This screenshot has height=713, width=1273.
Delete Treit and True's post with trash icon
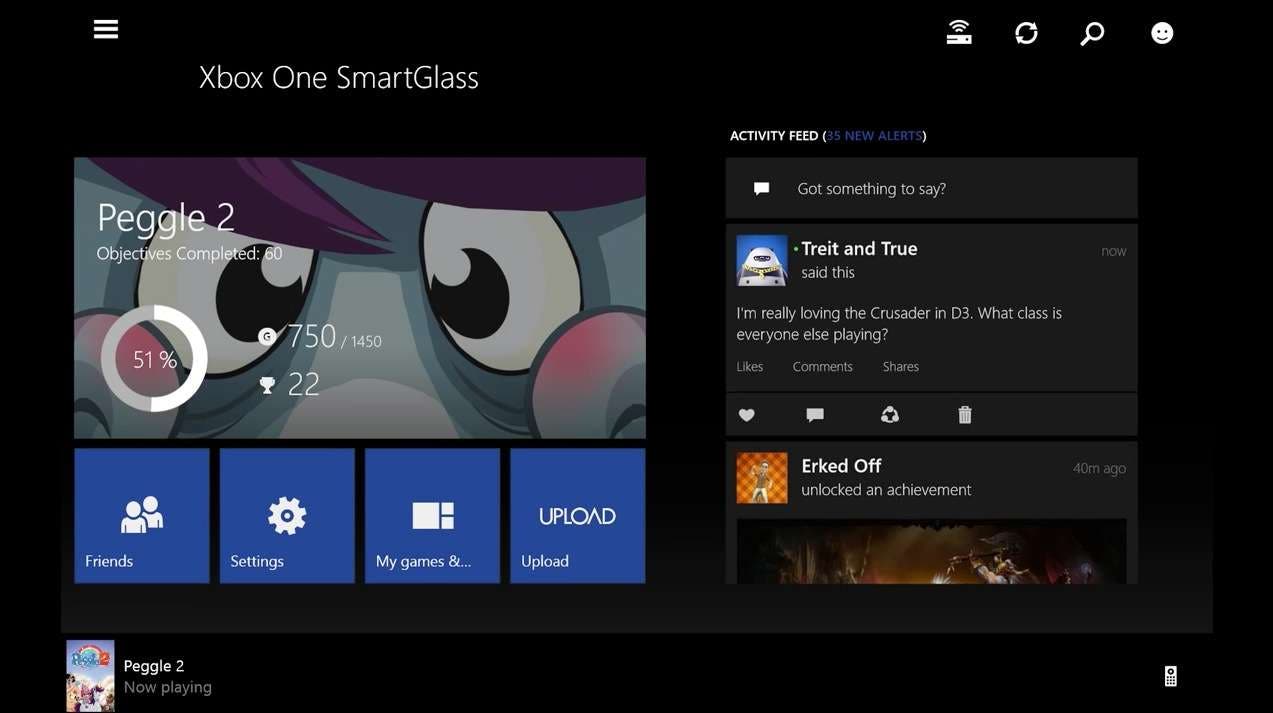pyautogui.click(x=965, y=414)
